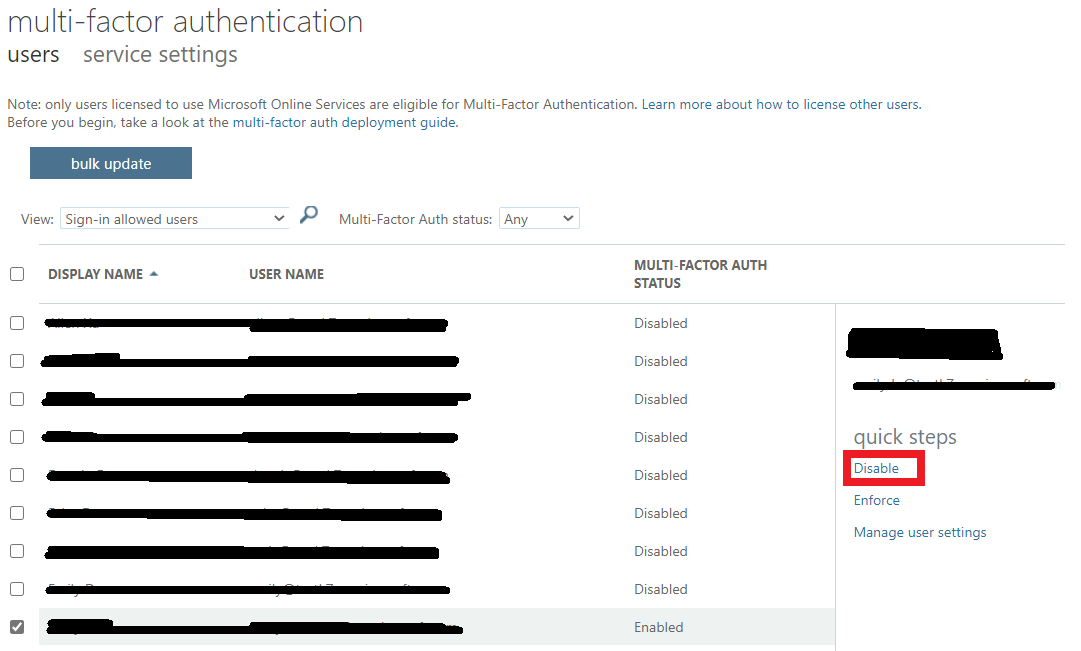The height and width of the screenshot is (651, 1081).
Task: Expand the Multi-Factor Auth status dropdown
Action: coord(539,219)
